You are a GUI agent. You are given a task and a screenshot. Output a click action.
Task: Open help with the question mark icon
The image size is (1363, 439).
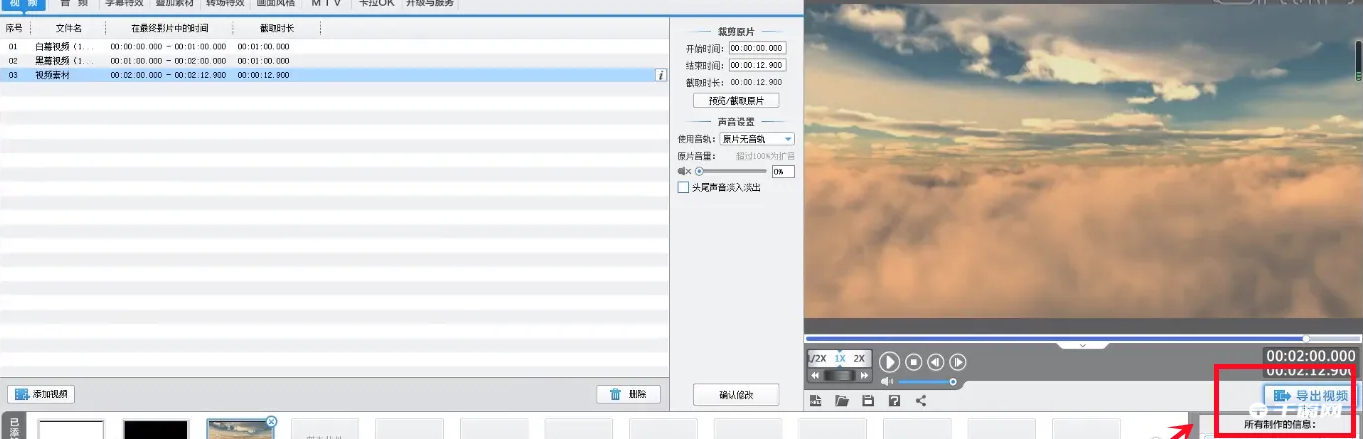coord(894,401)
